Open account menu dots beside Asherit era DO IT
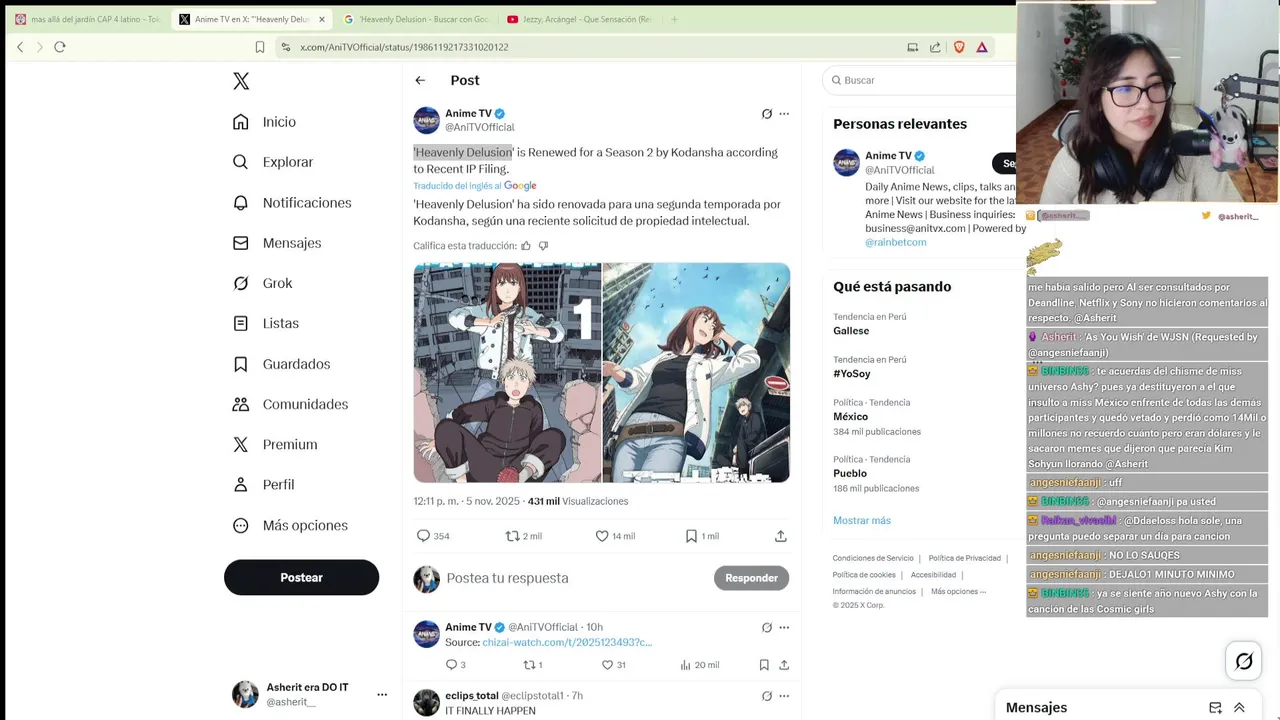The image size is (1280, 720). point(382,694)
